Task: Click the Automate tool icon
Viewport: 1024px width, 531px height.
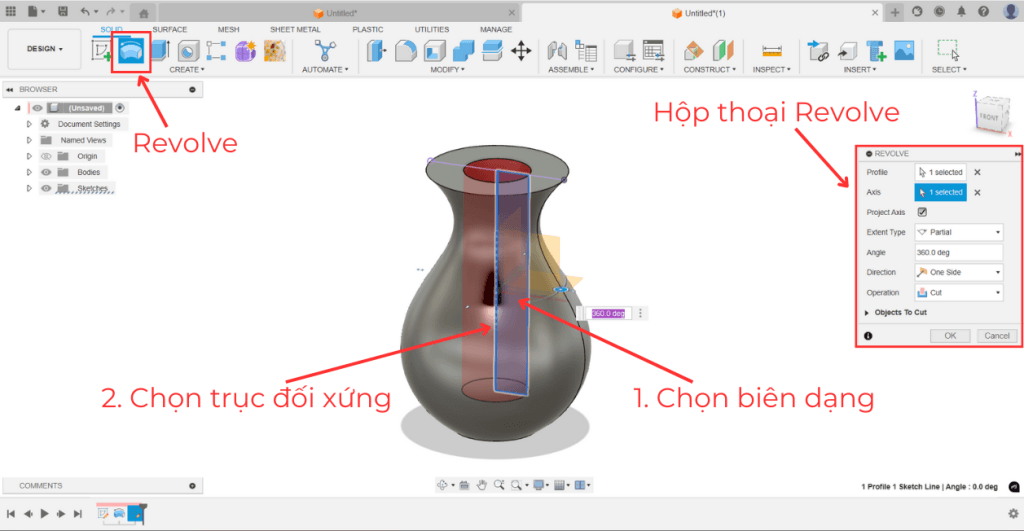Action: [326, 50]
